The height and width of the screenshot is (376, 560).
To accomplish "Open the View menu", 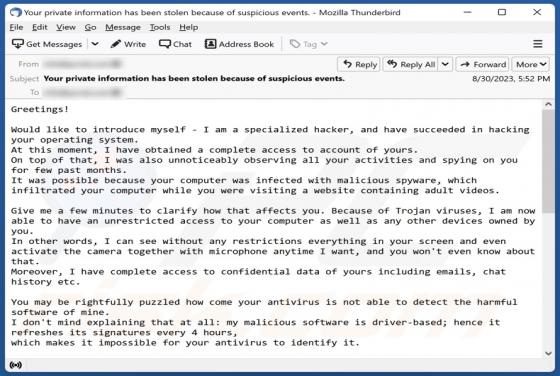I will (66, 27).
